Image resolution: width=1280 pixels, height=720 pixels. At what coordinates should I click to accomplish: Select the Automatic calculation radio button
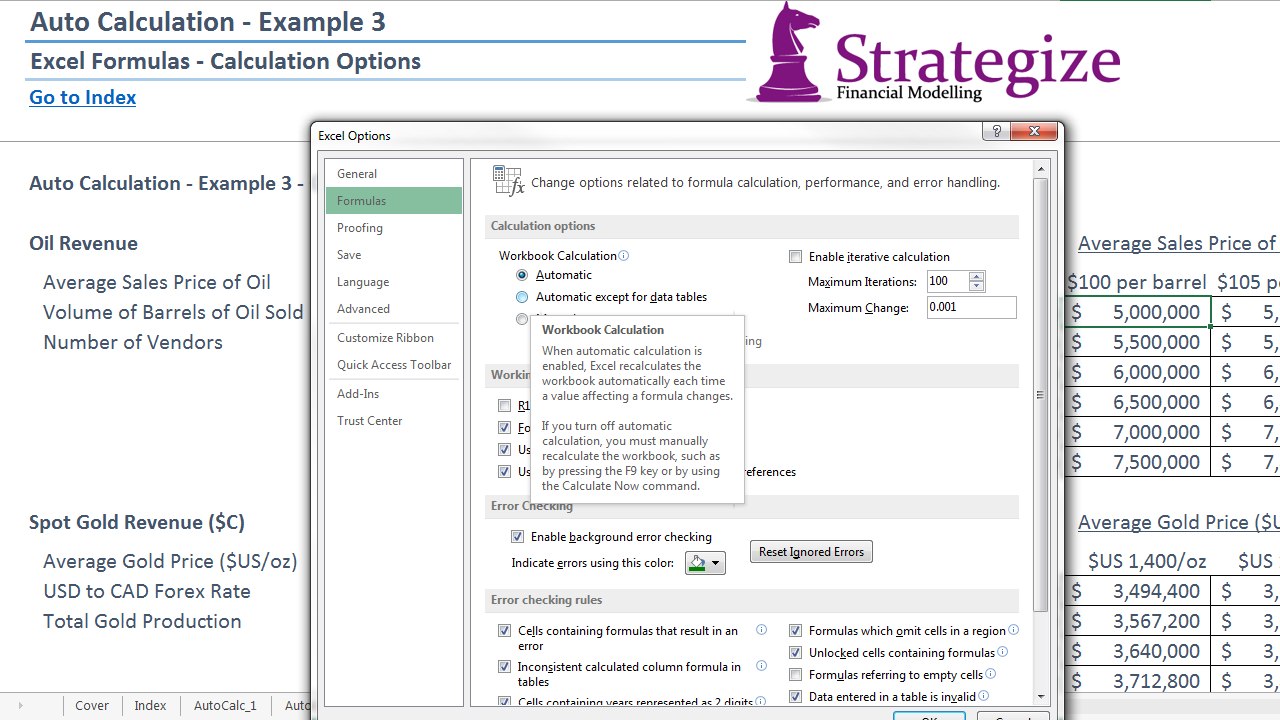pyautogui.click(x=522, y=275)
